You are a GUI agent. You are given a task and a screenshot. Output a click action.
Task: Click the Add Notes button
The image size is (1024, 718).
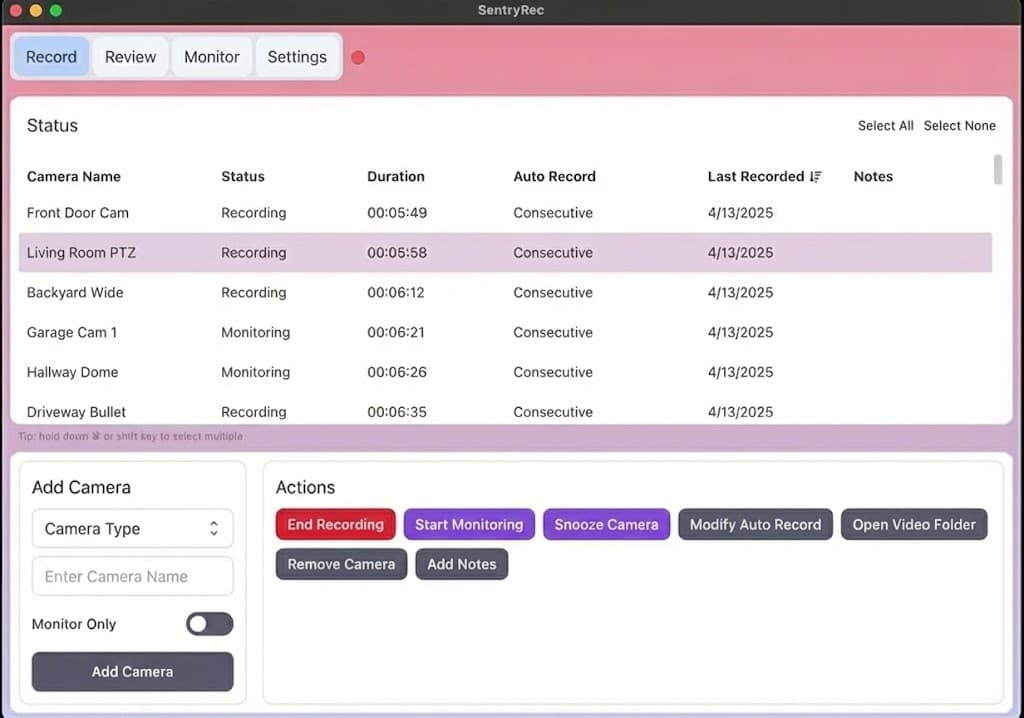click(x=461, y=564)
